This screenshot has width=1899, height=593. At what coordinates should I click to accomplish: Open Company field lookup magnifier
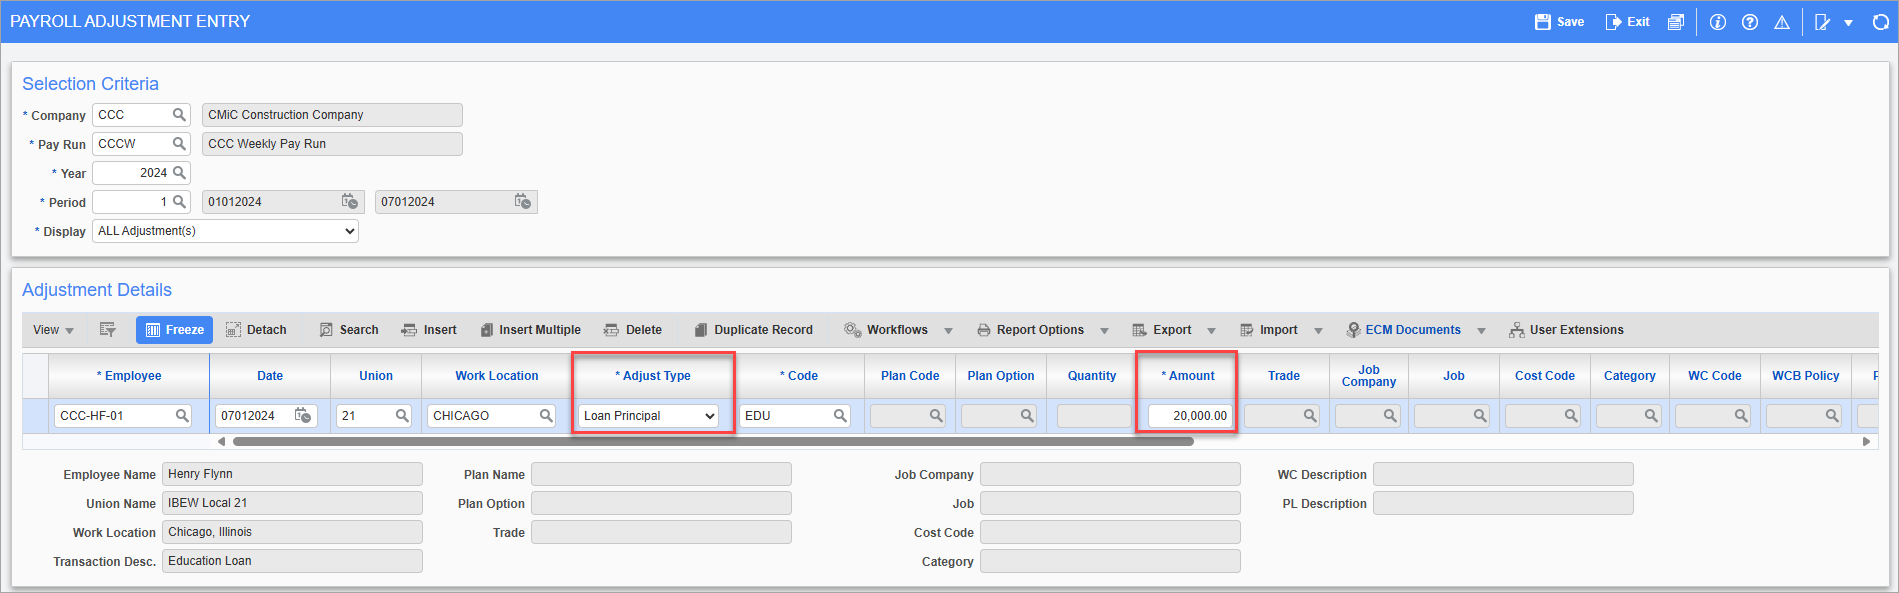click(x=179, y=115)
